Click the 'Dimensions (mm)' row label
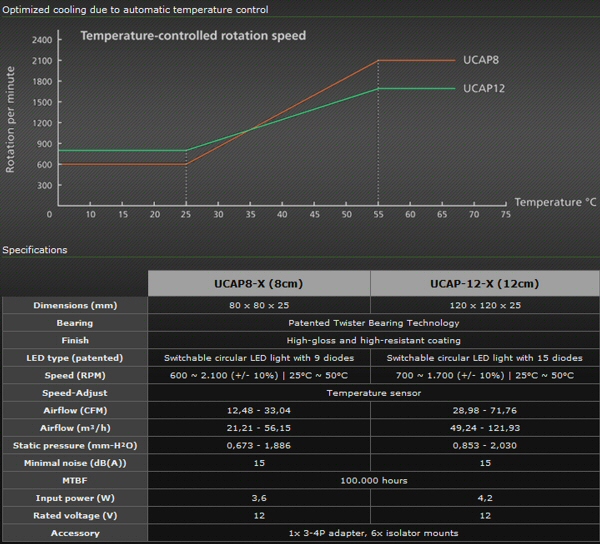The height and width of the screenshot is (544, 600). coord(75,305)
